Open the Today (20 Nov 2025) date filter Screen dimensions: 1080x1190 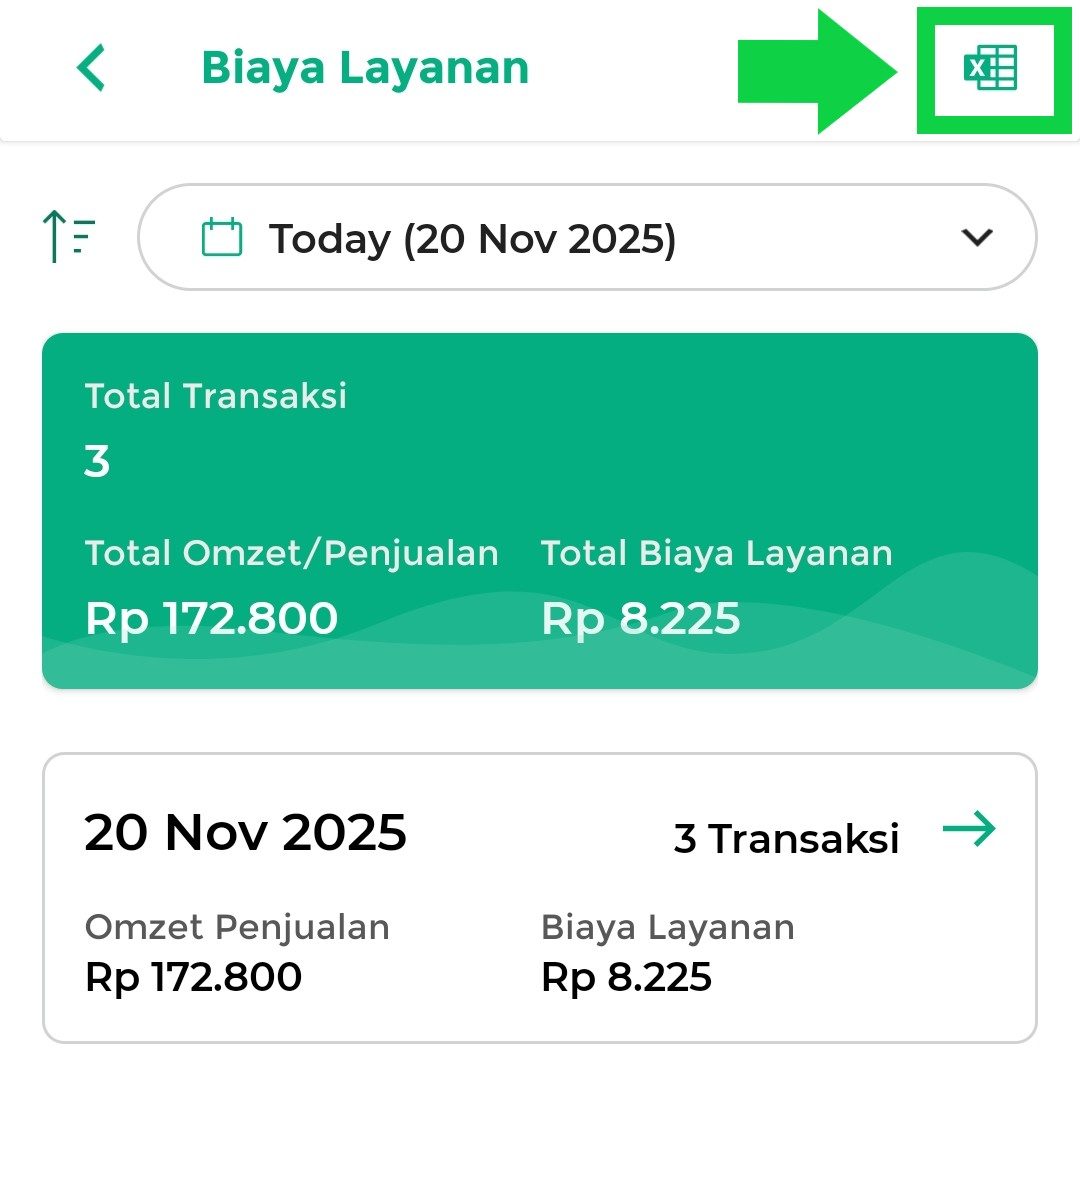[x=472, y=239]
